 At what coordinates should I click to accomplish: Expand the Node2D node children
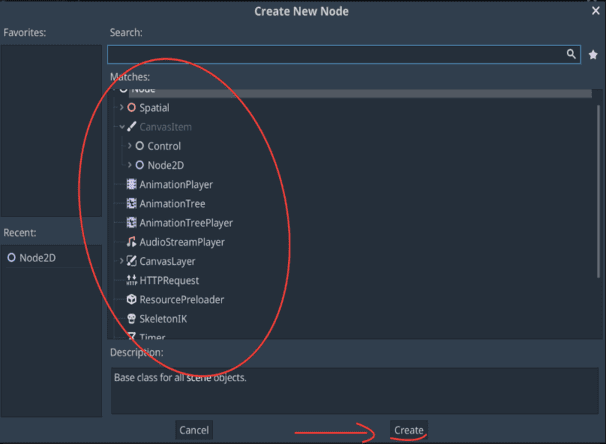point(130,165)
